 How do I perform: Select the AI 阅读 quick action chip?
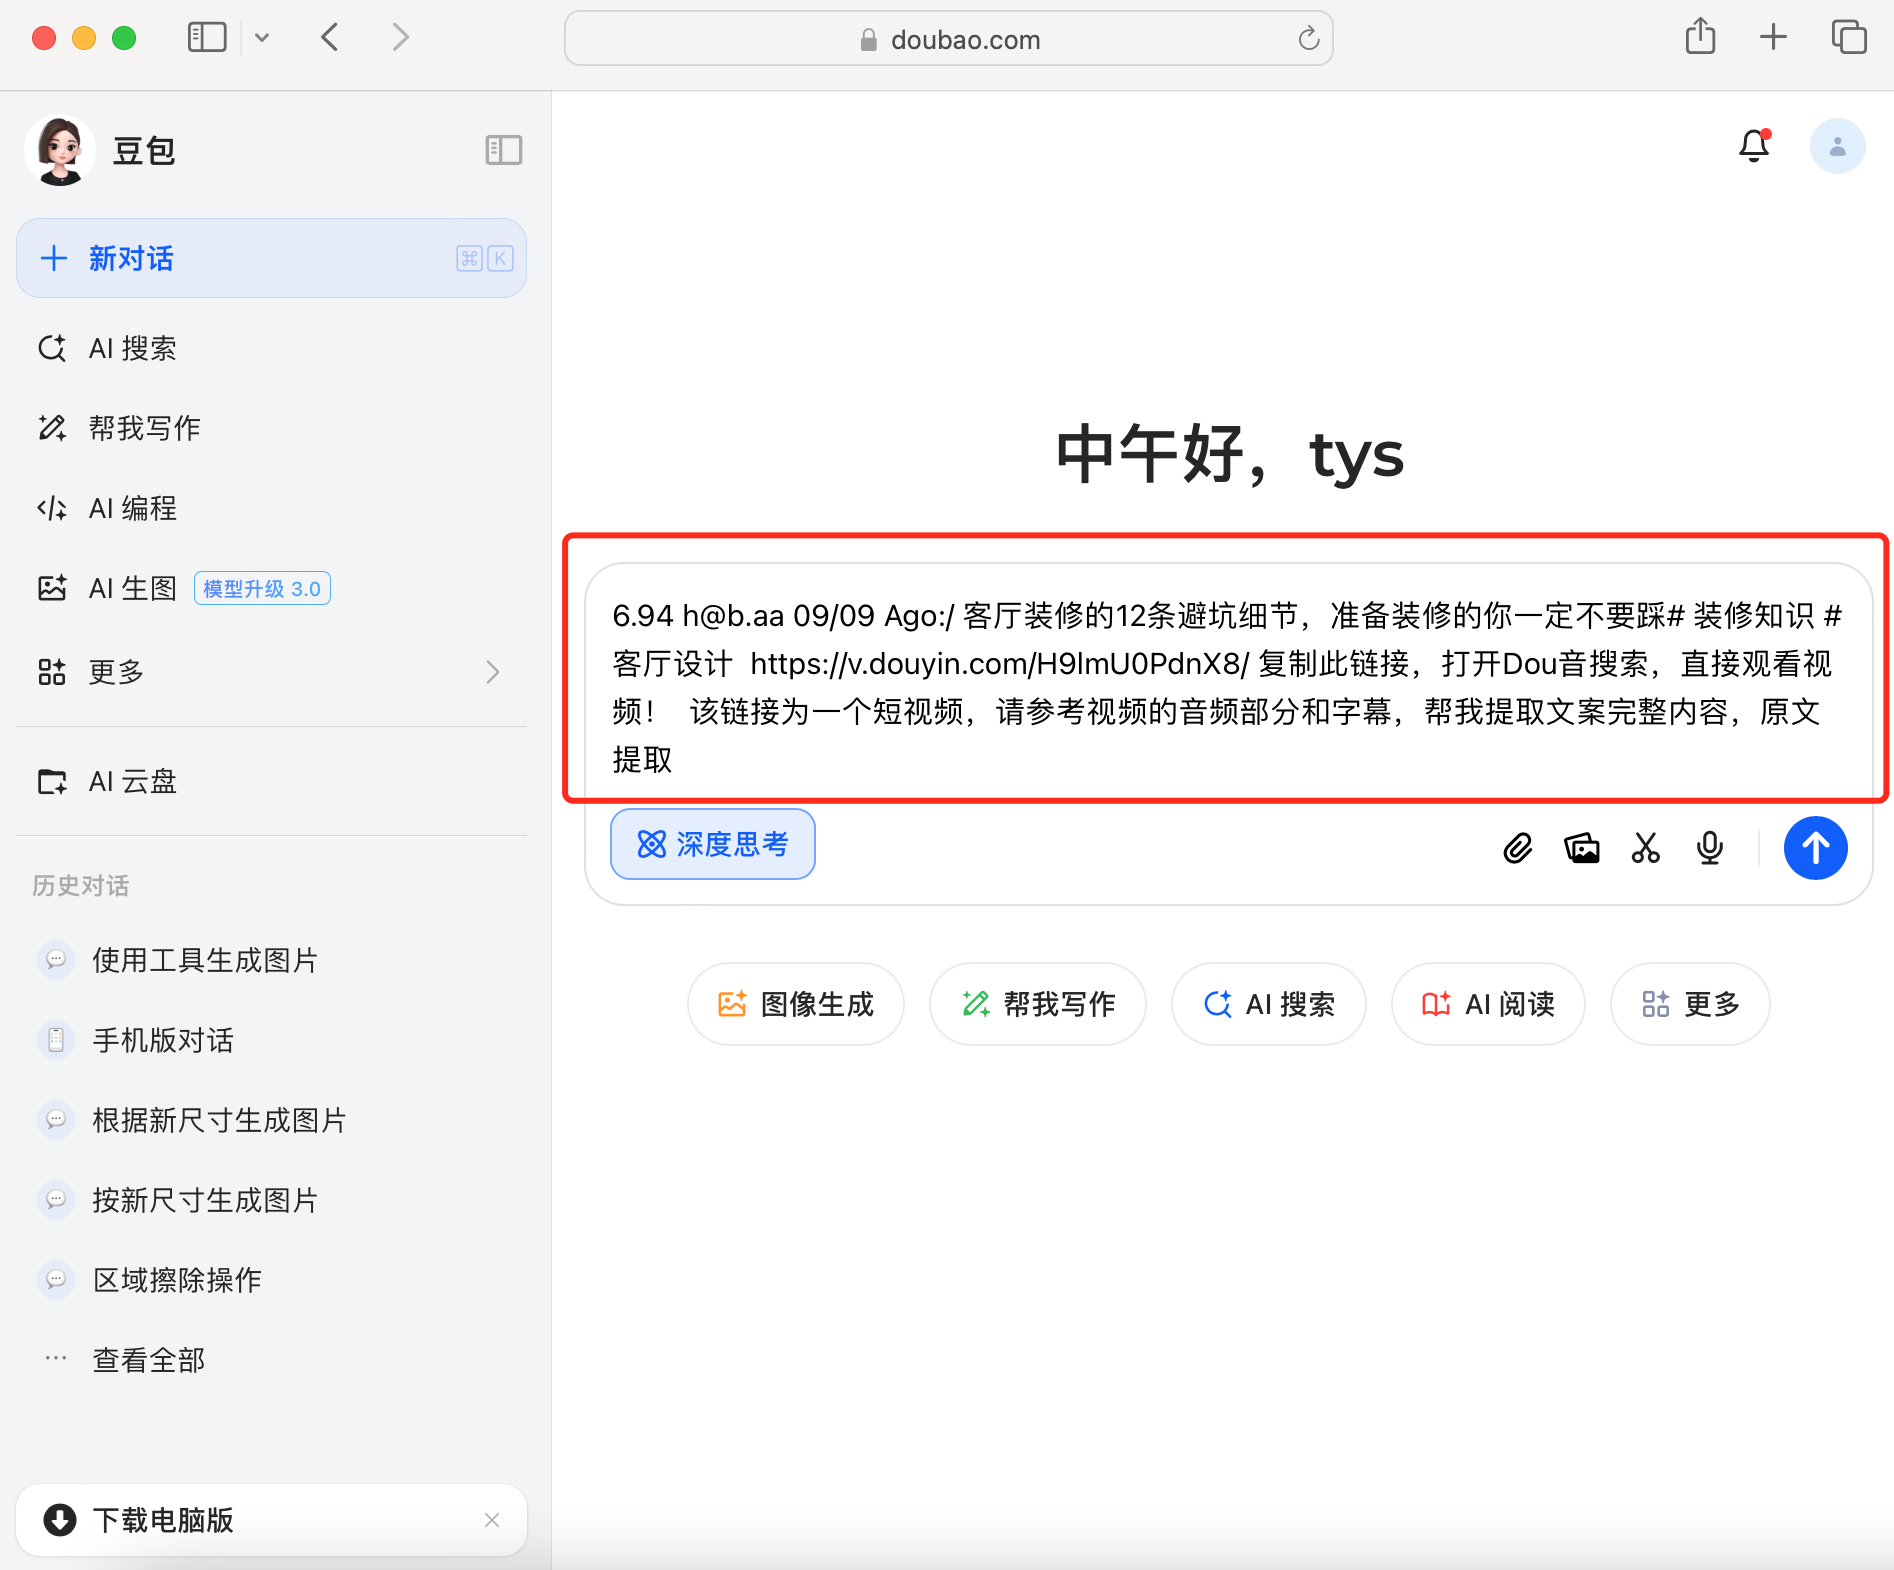[x=1488, y=1004]
